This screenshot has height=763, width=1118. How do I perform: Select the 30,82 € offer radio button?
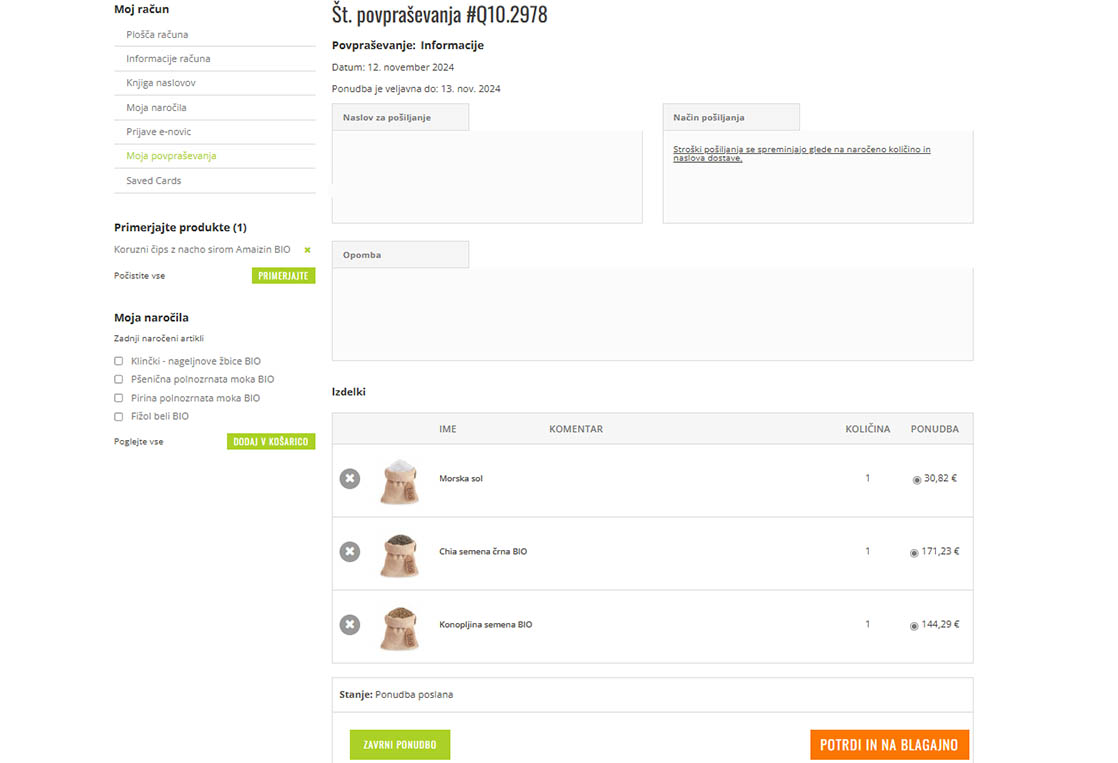click(917, 480)
